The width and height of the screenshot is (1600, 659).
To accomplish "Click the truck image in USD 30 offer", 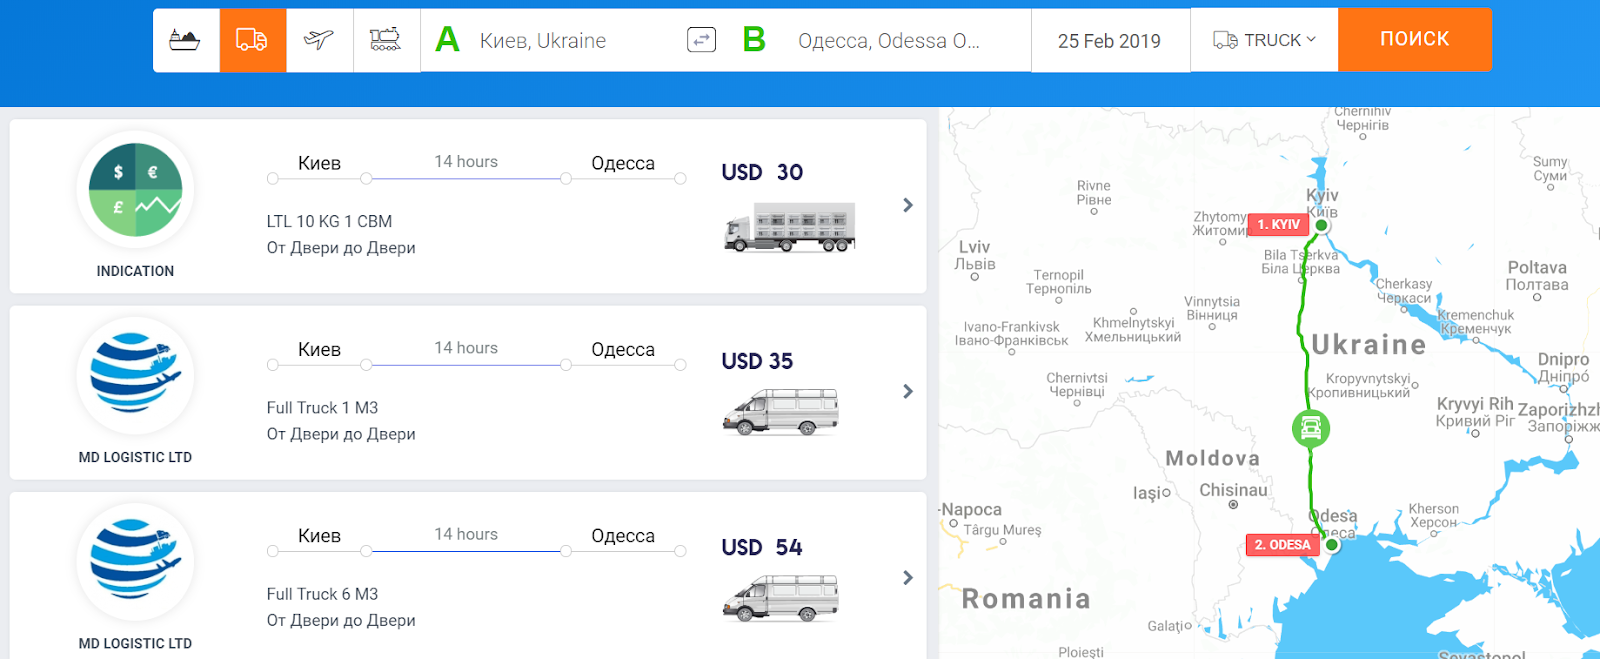I will (789, 227).
